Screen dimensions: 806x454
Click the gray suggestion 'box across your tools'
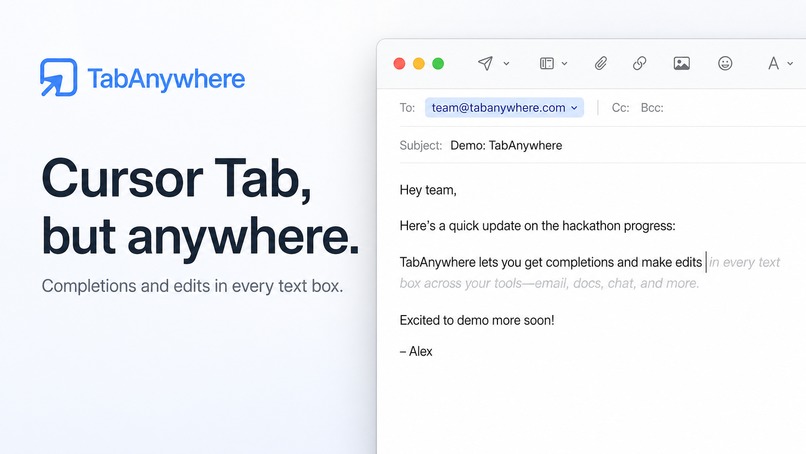(549, 283)
